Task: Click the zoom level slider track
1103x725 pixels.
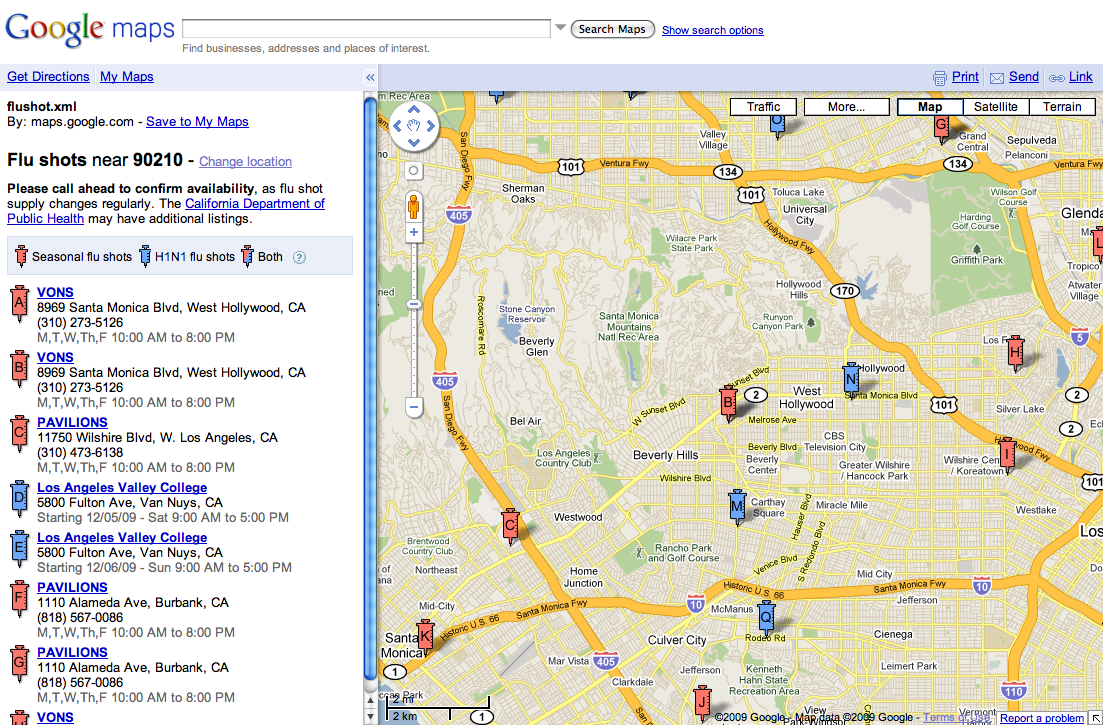Action: tap(414, 340)
